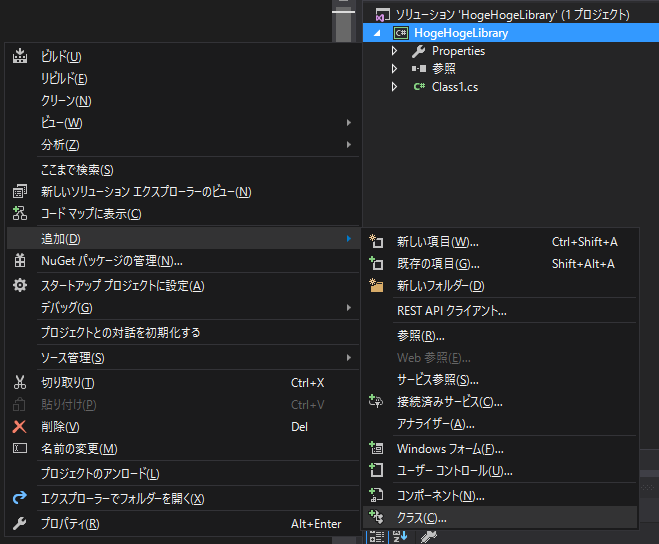The width and height of the screenshot is (659, 544).
Task: Expand the Properties tree node
Action: 394,51
